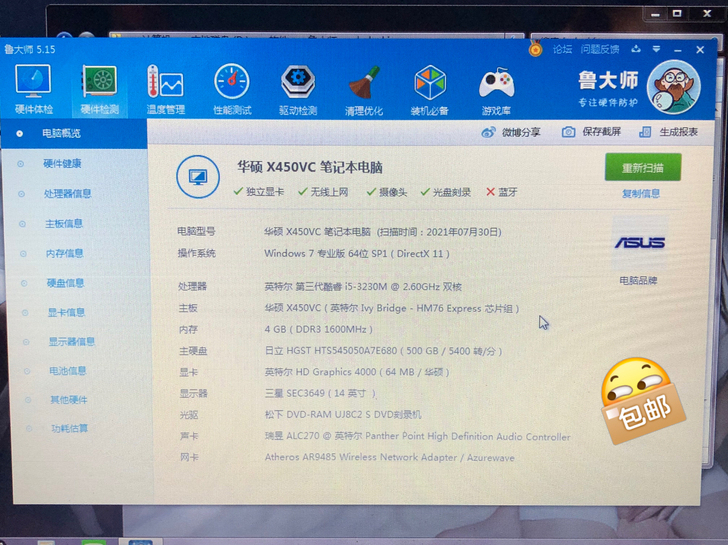Click 主硬盘 HGST HTS545050A7E680 value

click(384, 351)
